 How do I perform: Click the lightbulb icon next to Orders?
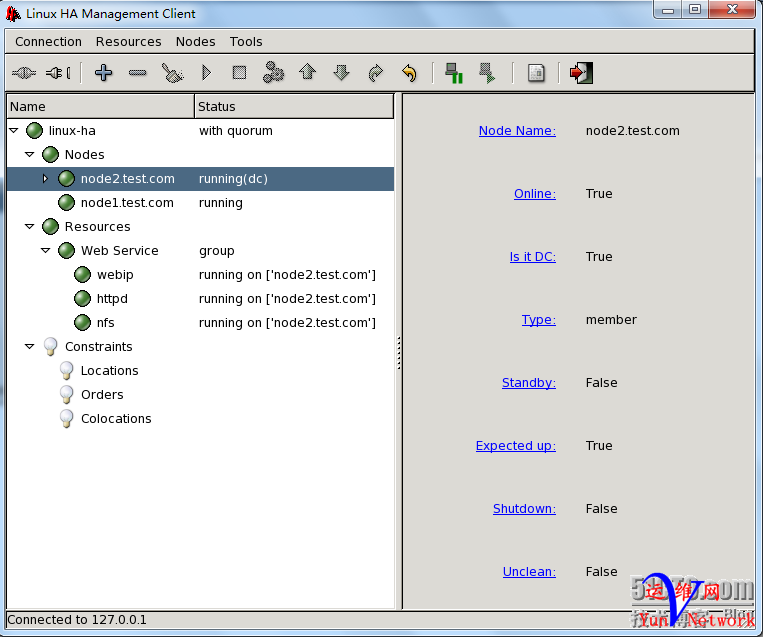[66, 395]
